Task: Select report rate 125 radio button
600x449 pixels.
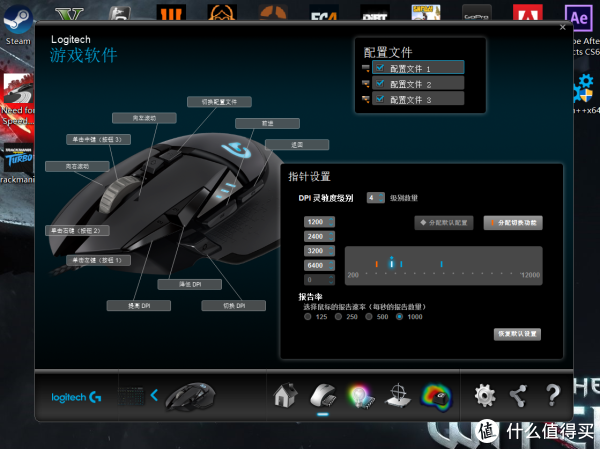Action: click(x=308, y=317)
